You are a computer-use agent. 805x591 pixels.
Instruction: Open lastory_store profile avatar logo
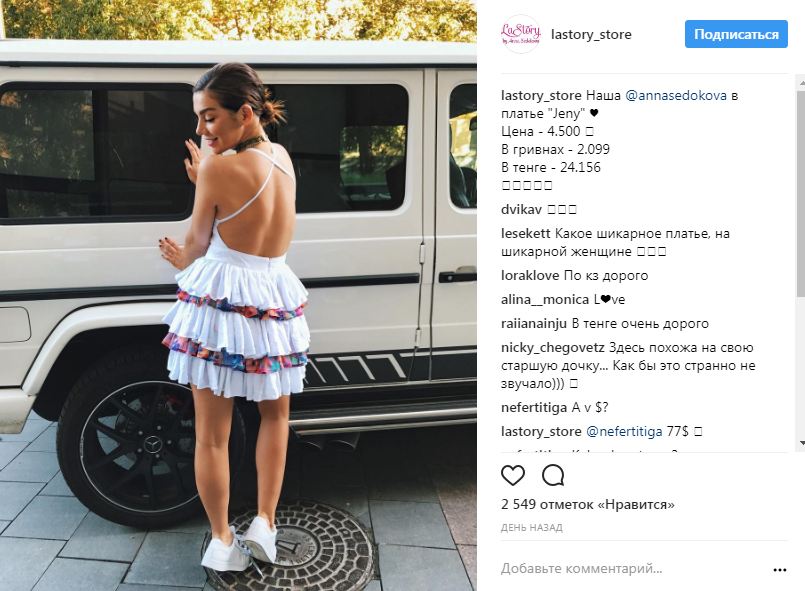(521, 34)
